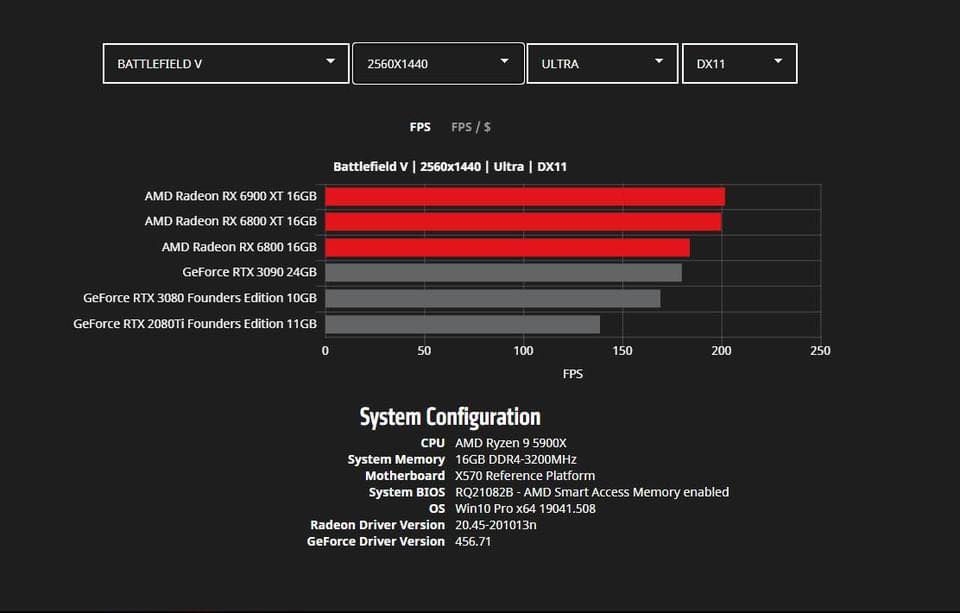The image size is (960, 613).
Task: Click the 100 axis tick label
Action: [523, 351]
